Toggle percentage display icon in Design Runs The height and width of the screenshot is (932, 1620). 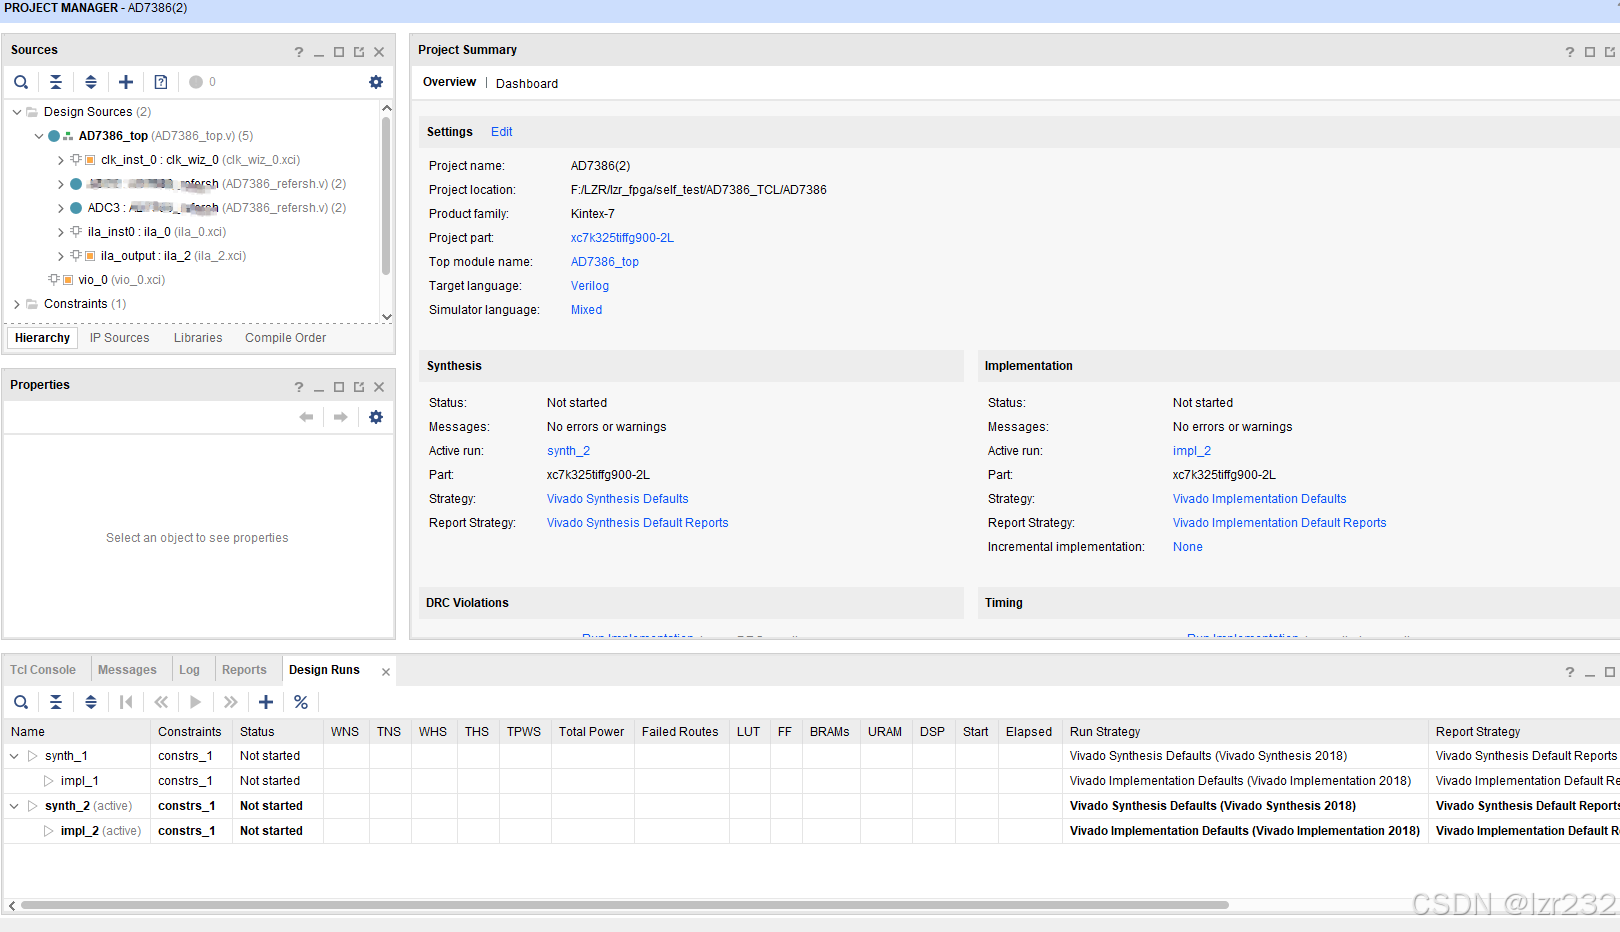tap(301, 702)
